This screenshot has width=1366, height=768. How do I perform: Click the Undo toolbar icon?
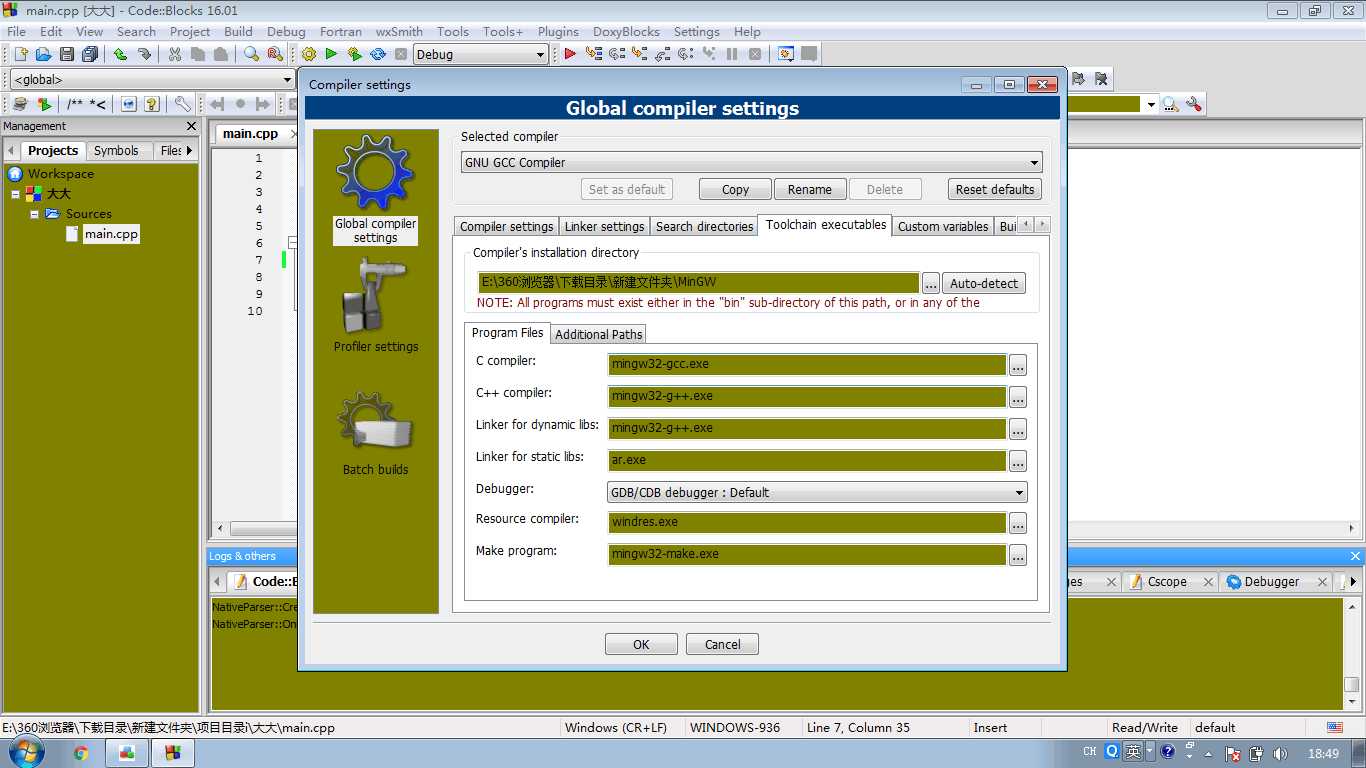tap(120, 54)
